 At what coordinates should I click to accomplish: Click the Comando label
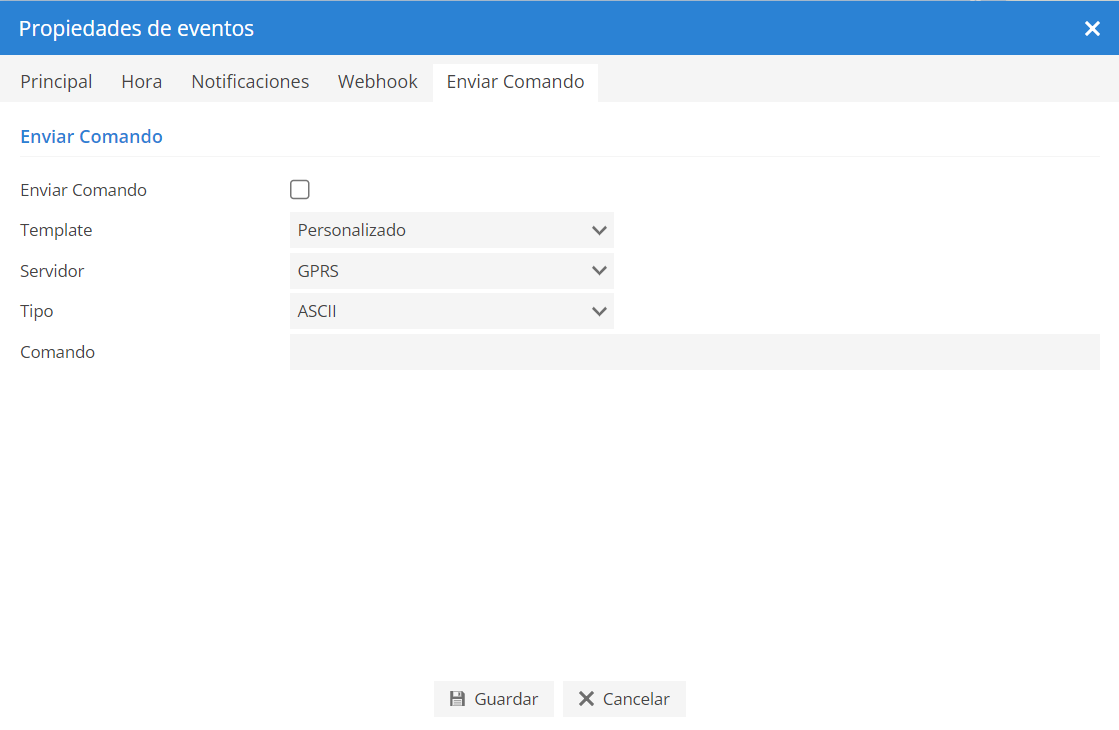click(x=58, y=353)
